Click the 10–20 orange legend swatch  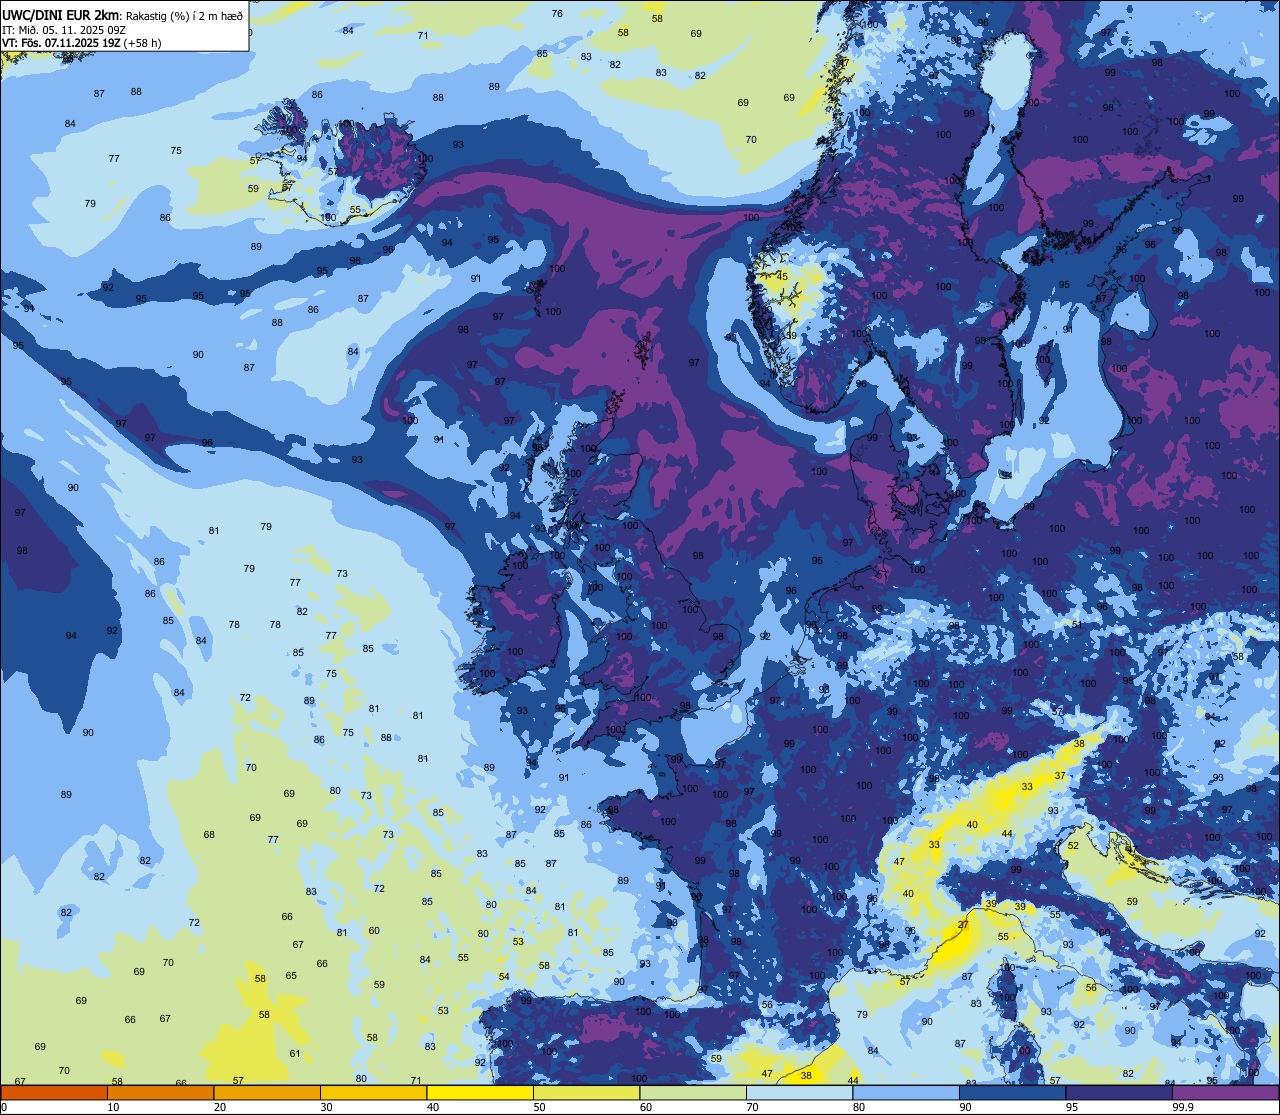(x=161, y=1093)
